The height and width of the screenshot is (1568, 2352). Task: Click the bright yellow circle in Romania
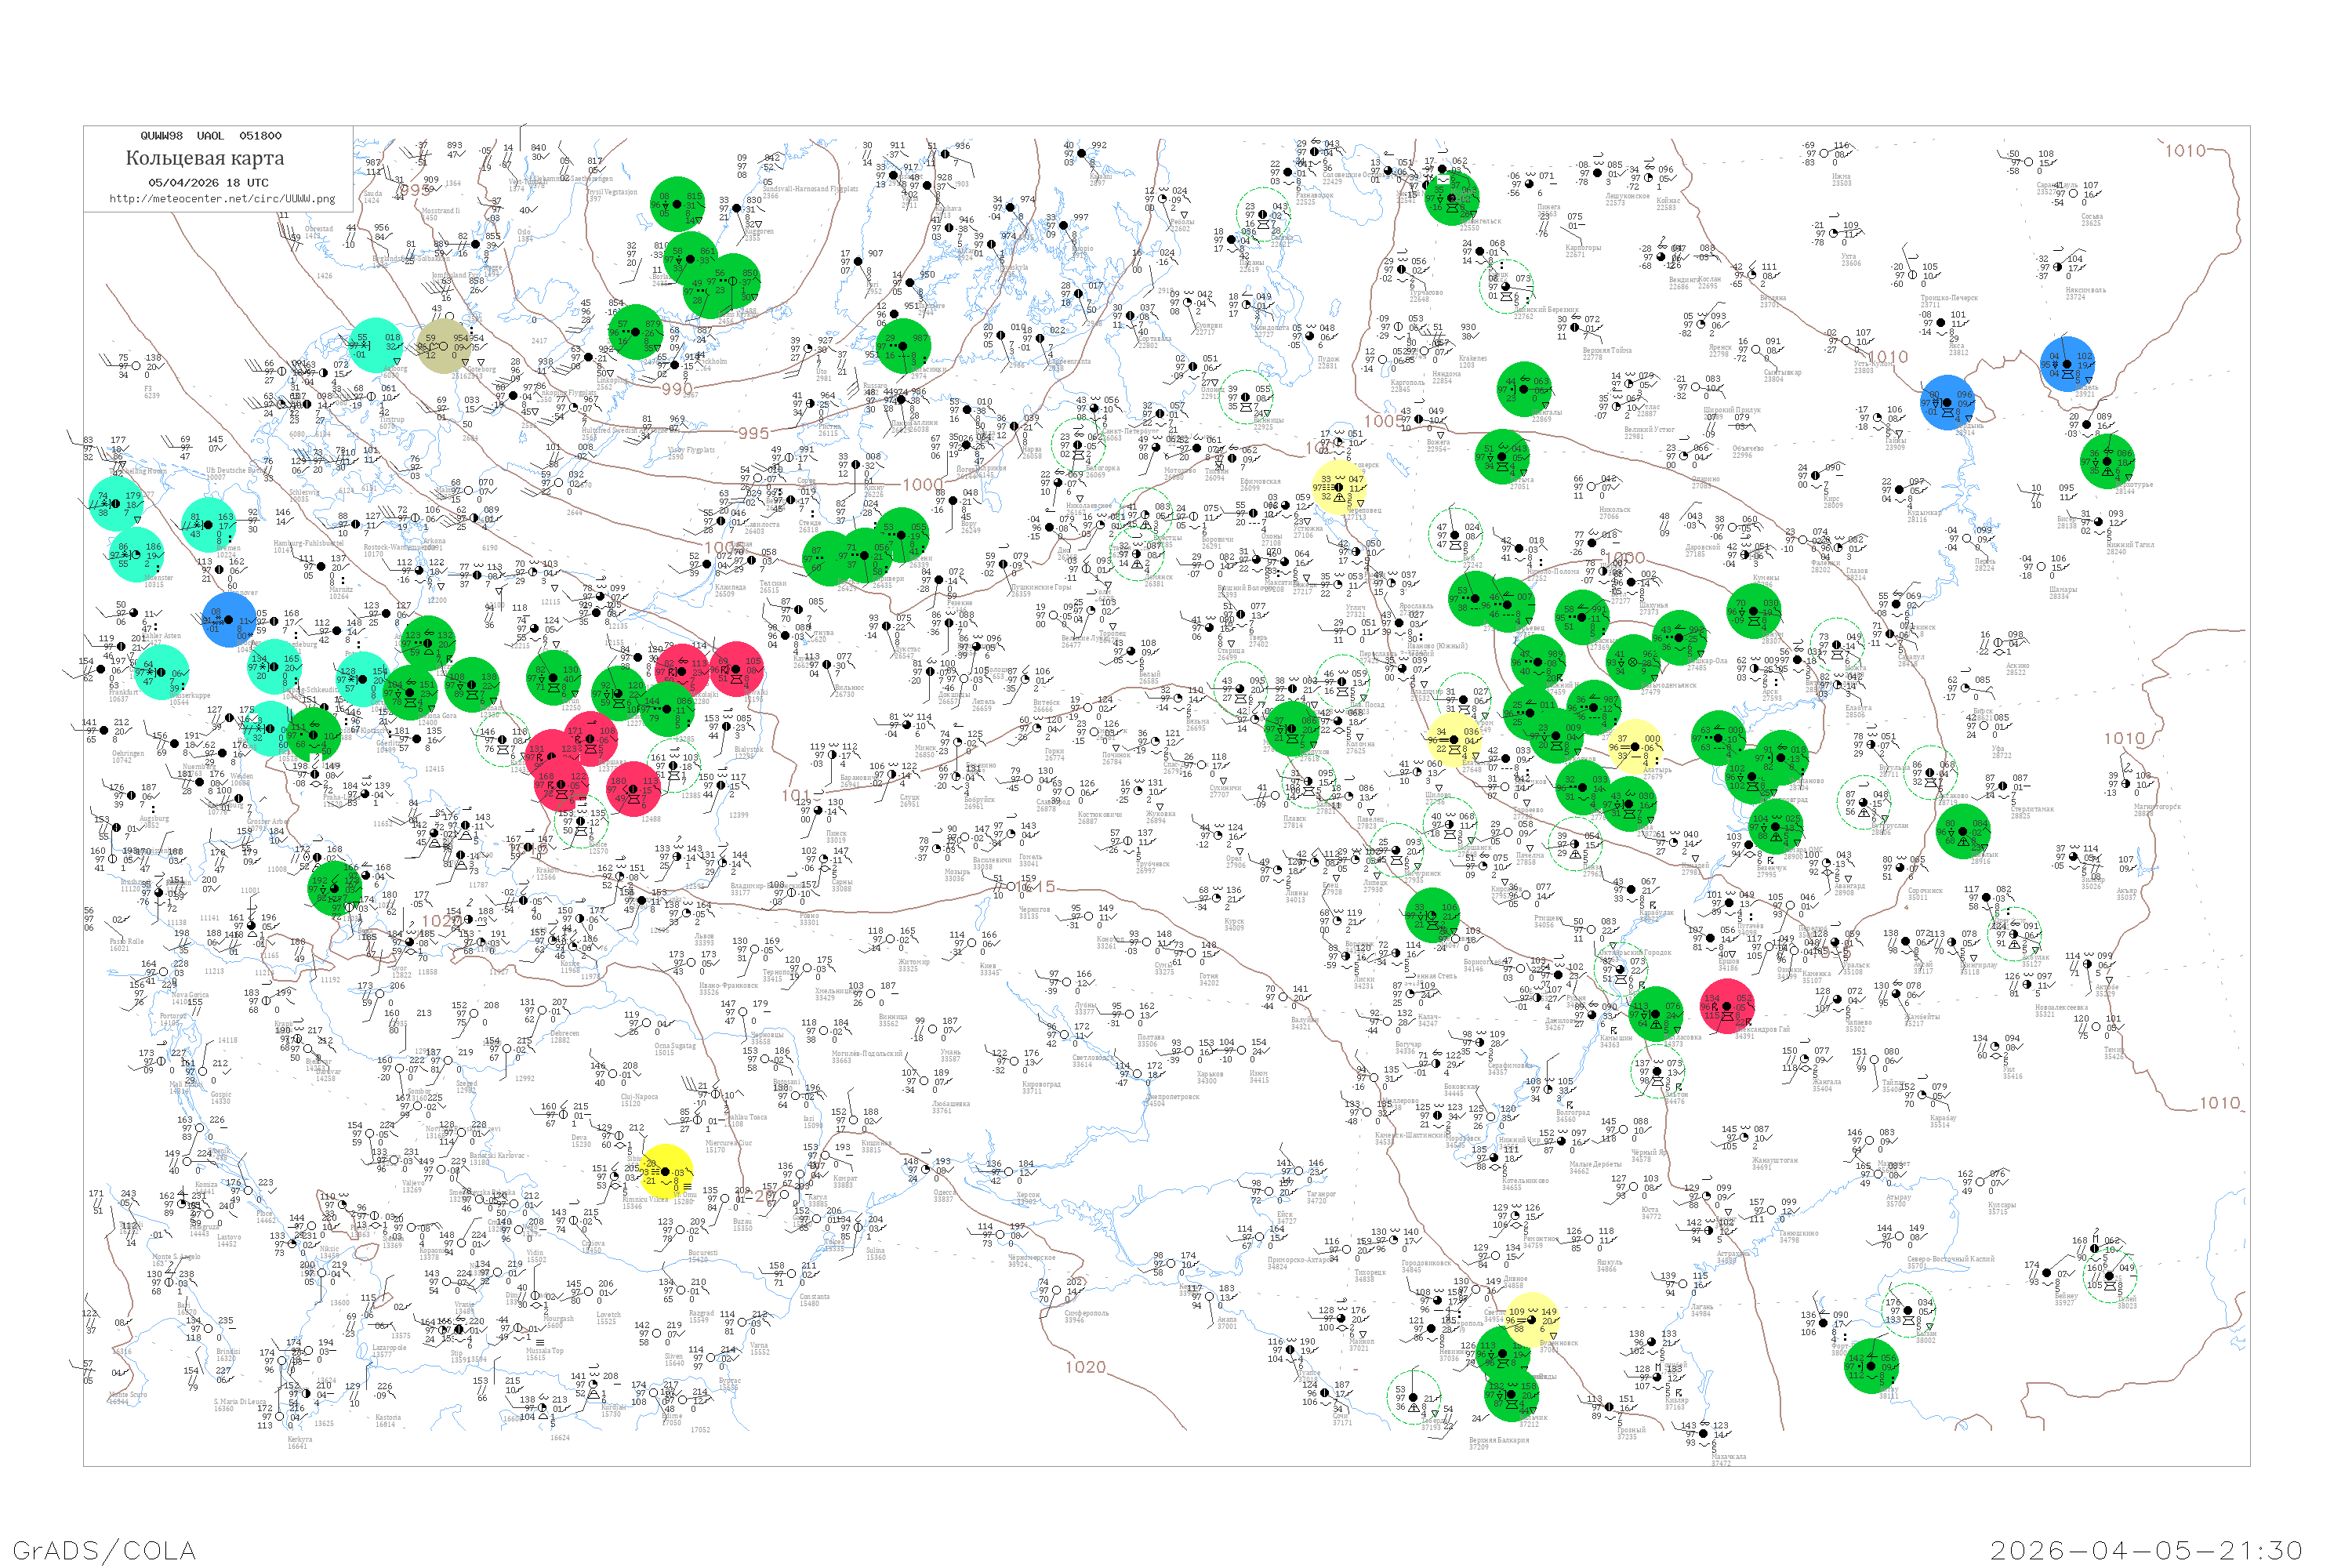point(665,1172)
